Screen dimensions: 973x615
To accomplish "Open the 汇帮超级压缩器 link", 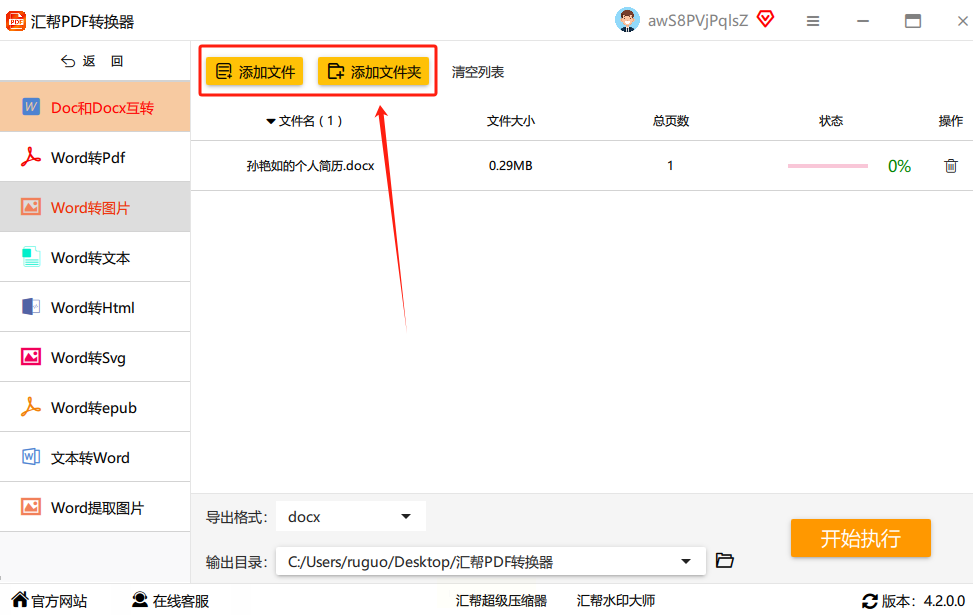I will pos(501,600).
